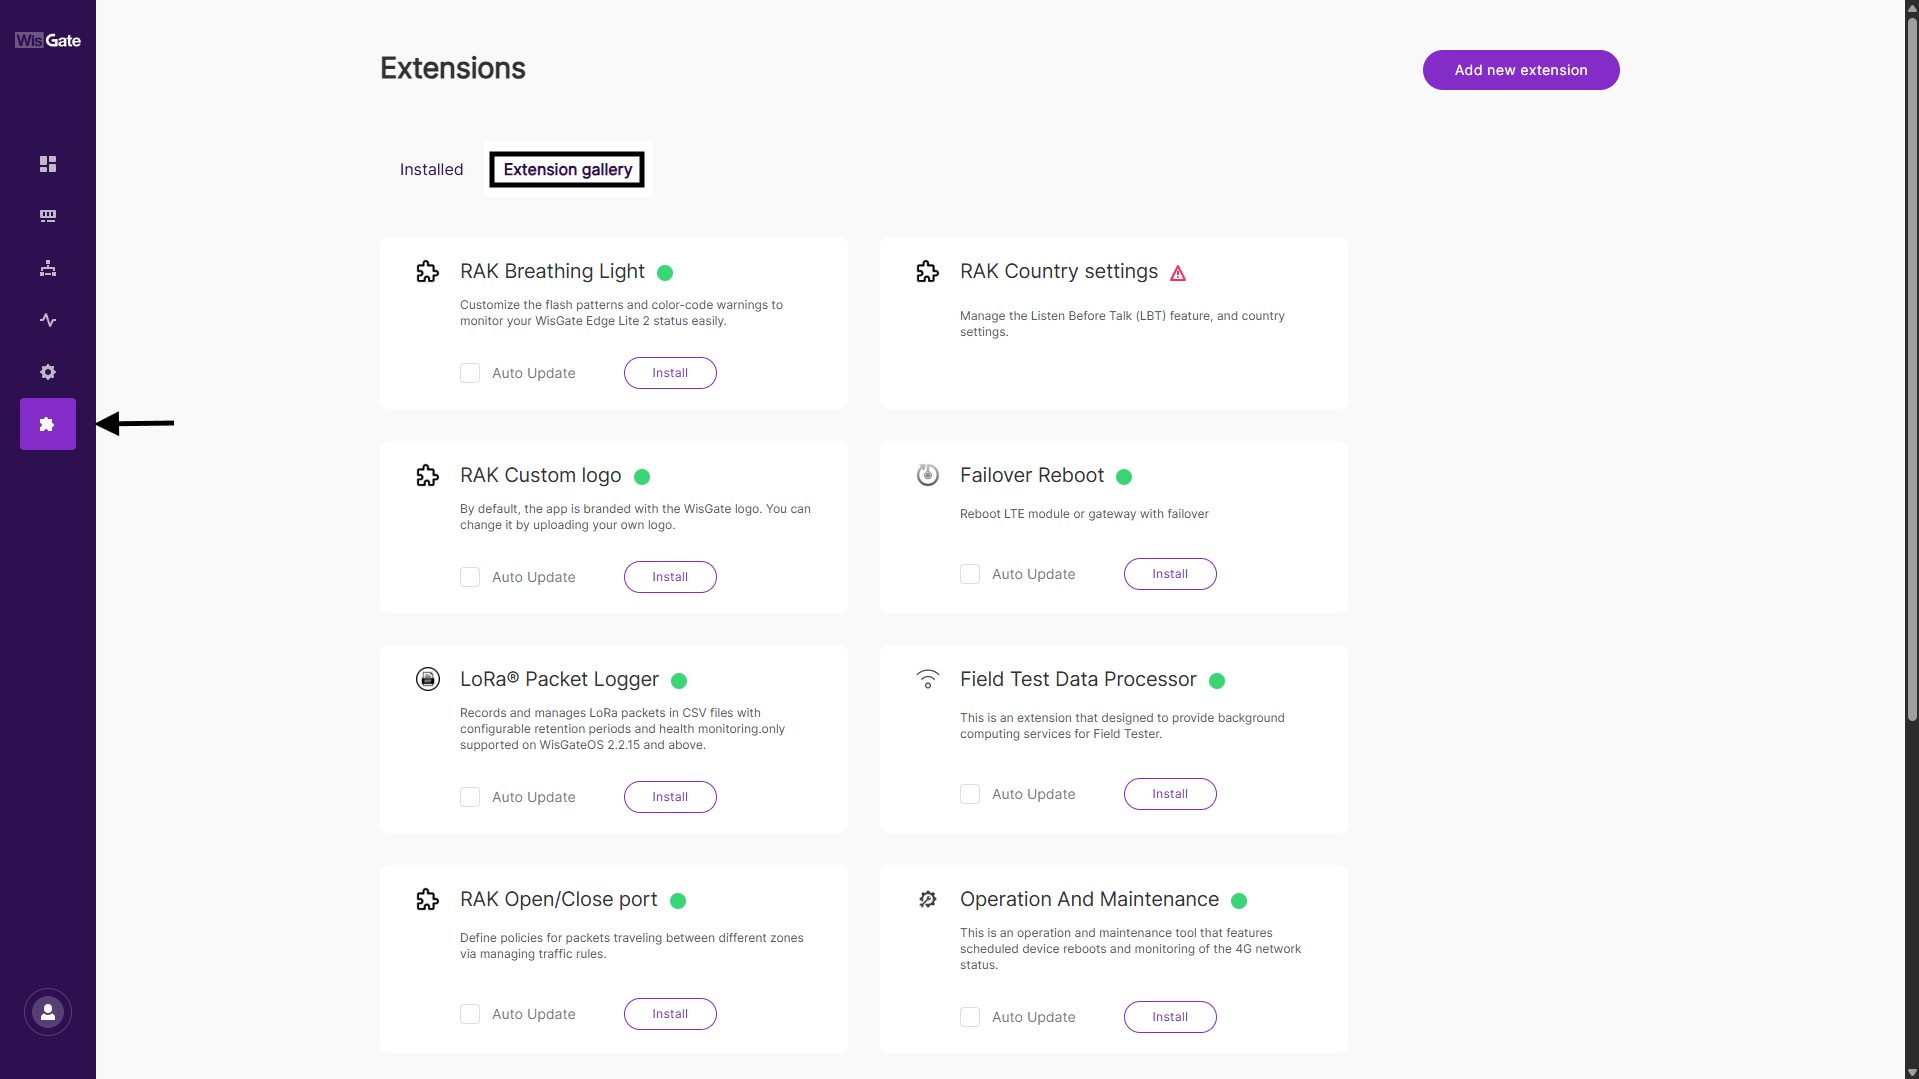Click the Failover Reboot power icon
The width and height of the screenshot is (1919, 1079).
pos(928,475)
